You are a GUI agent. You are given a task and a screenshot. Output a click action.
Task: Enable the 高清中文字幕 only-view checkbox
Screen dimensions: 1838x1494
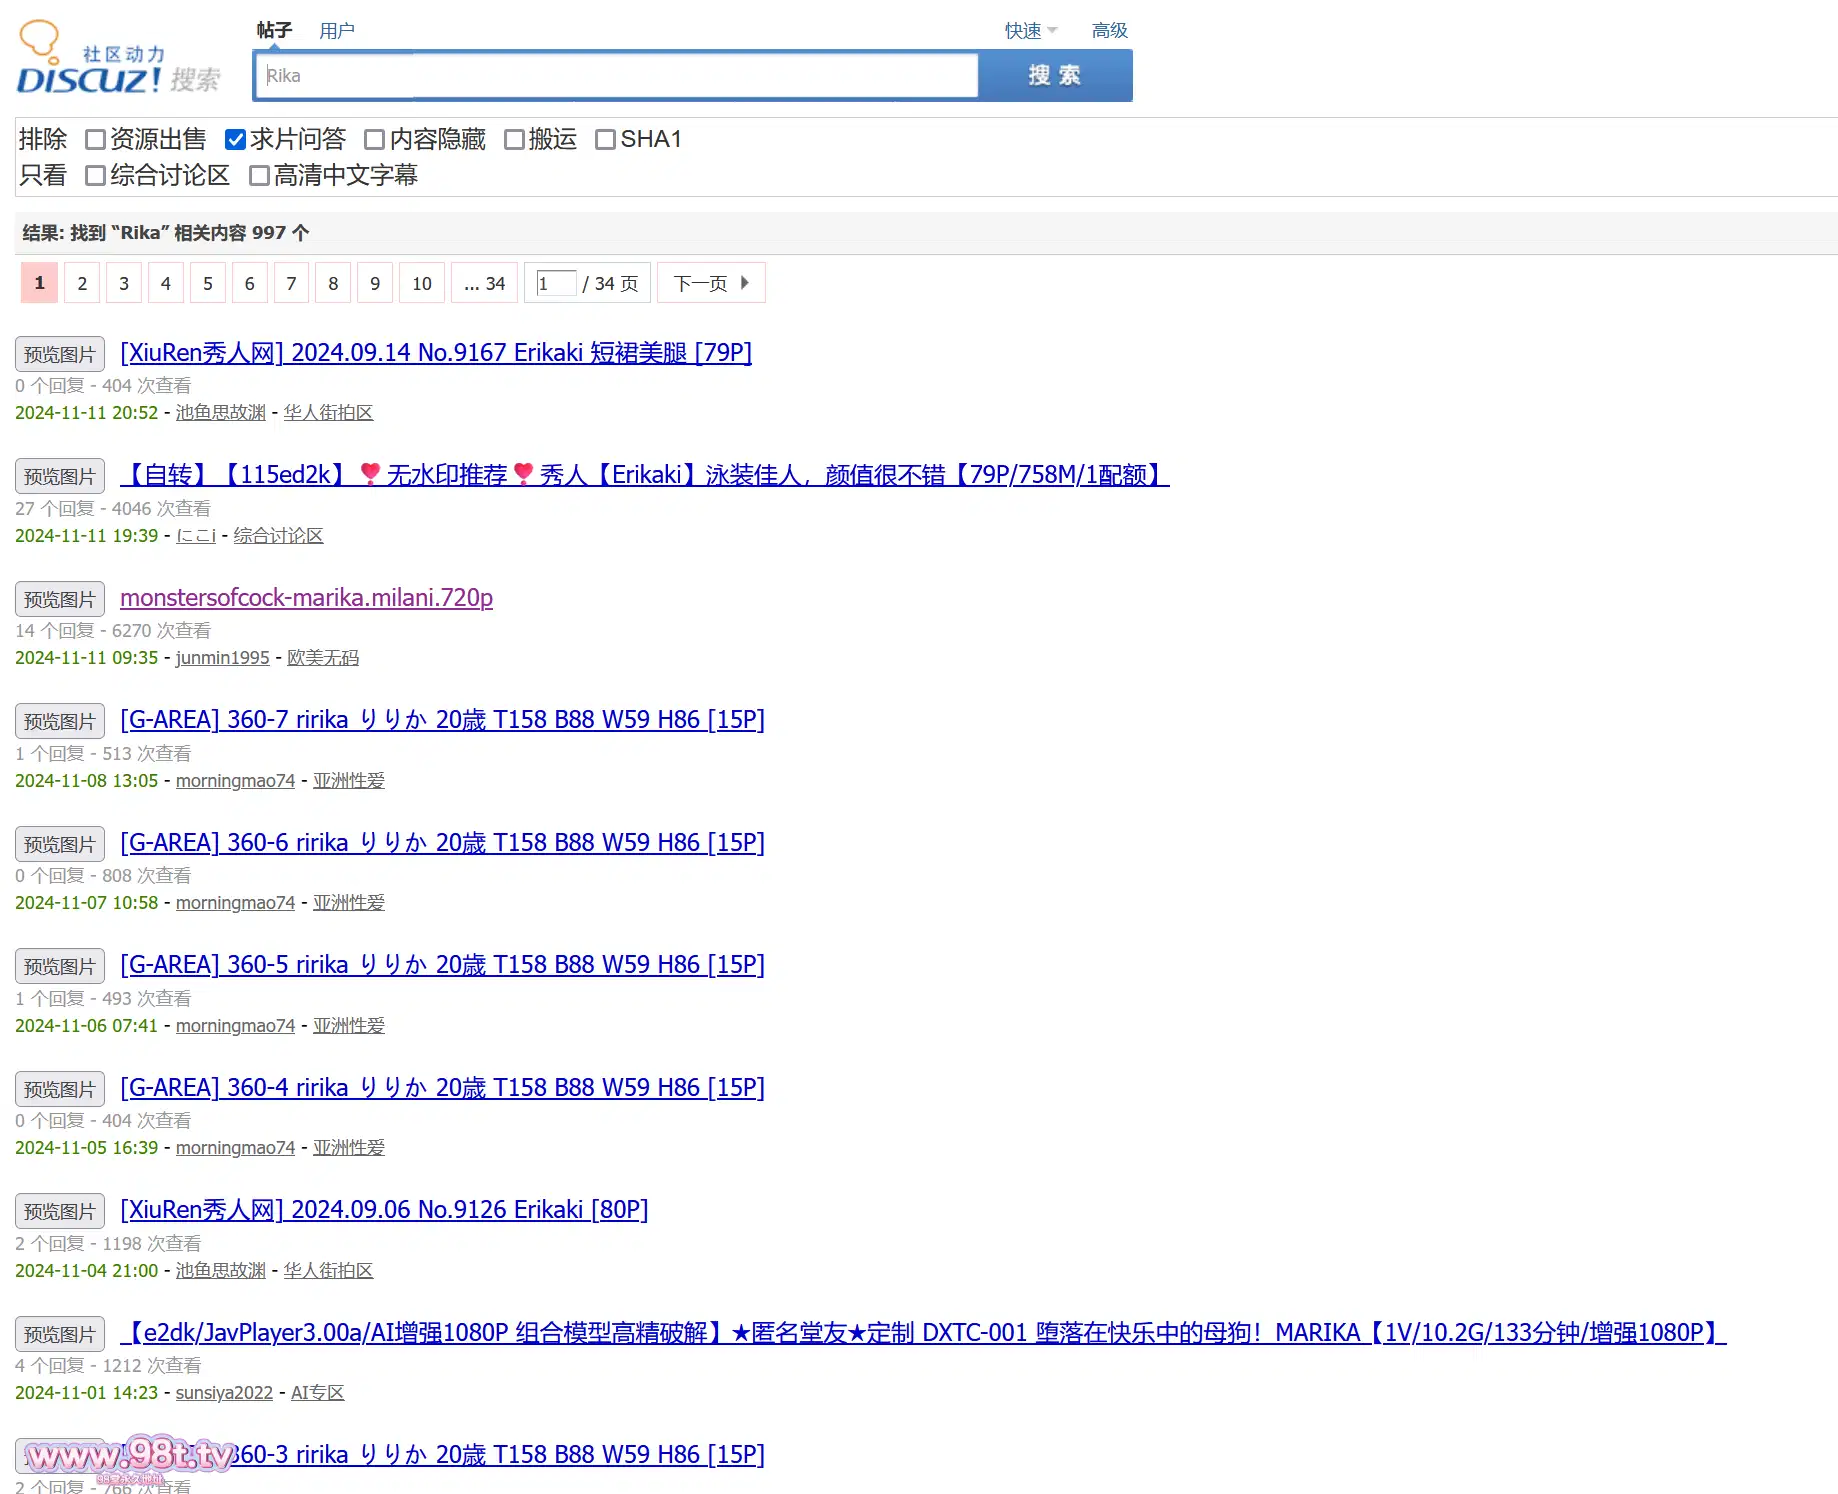tap(259, 175)
